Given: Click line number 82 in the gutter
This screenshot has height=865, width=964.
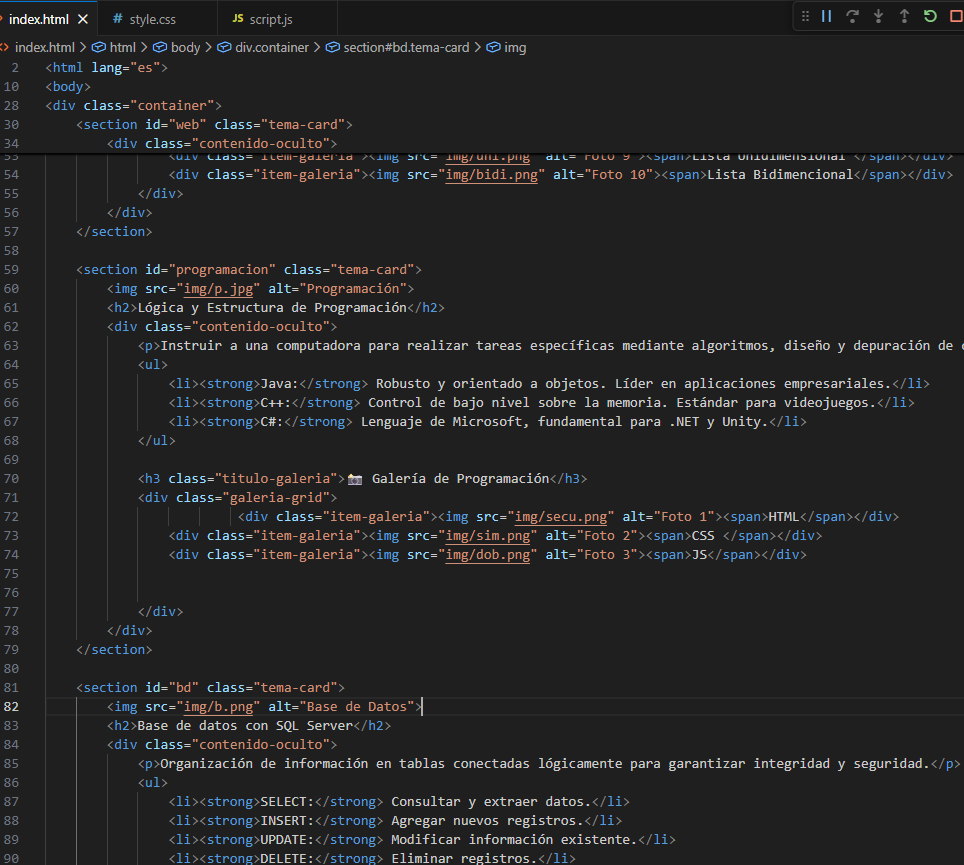Looking at the screenshot, I should point(12,706).
